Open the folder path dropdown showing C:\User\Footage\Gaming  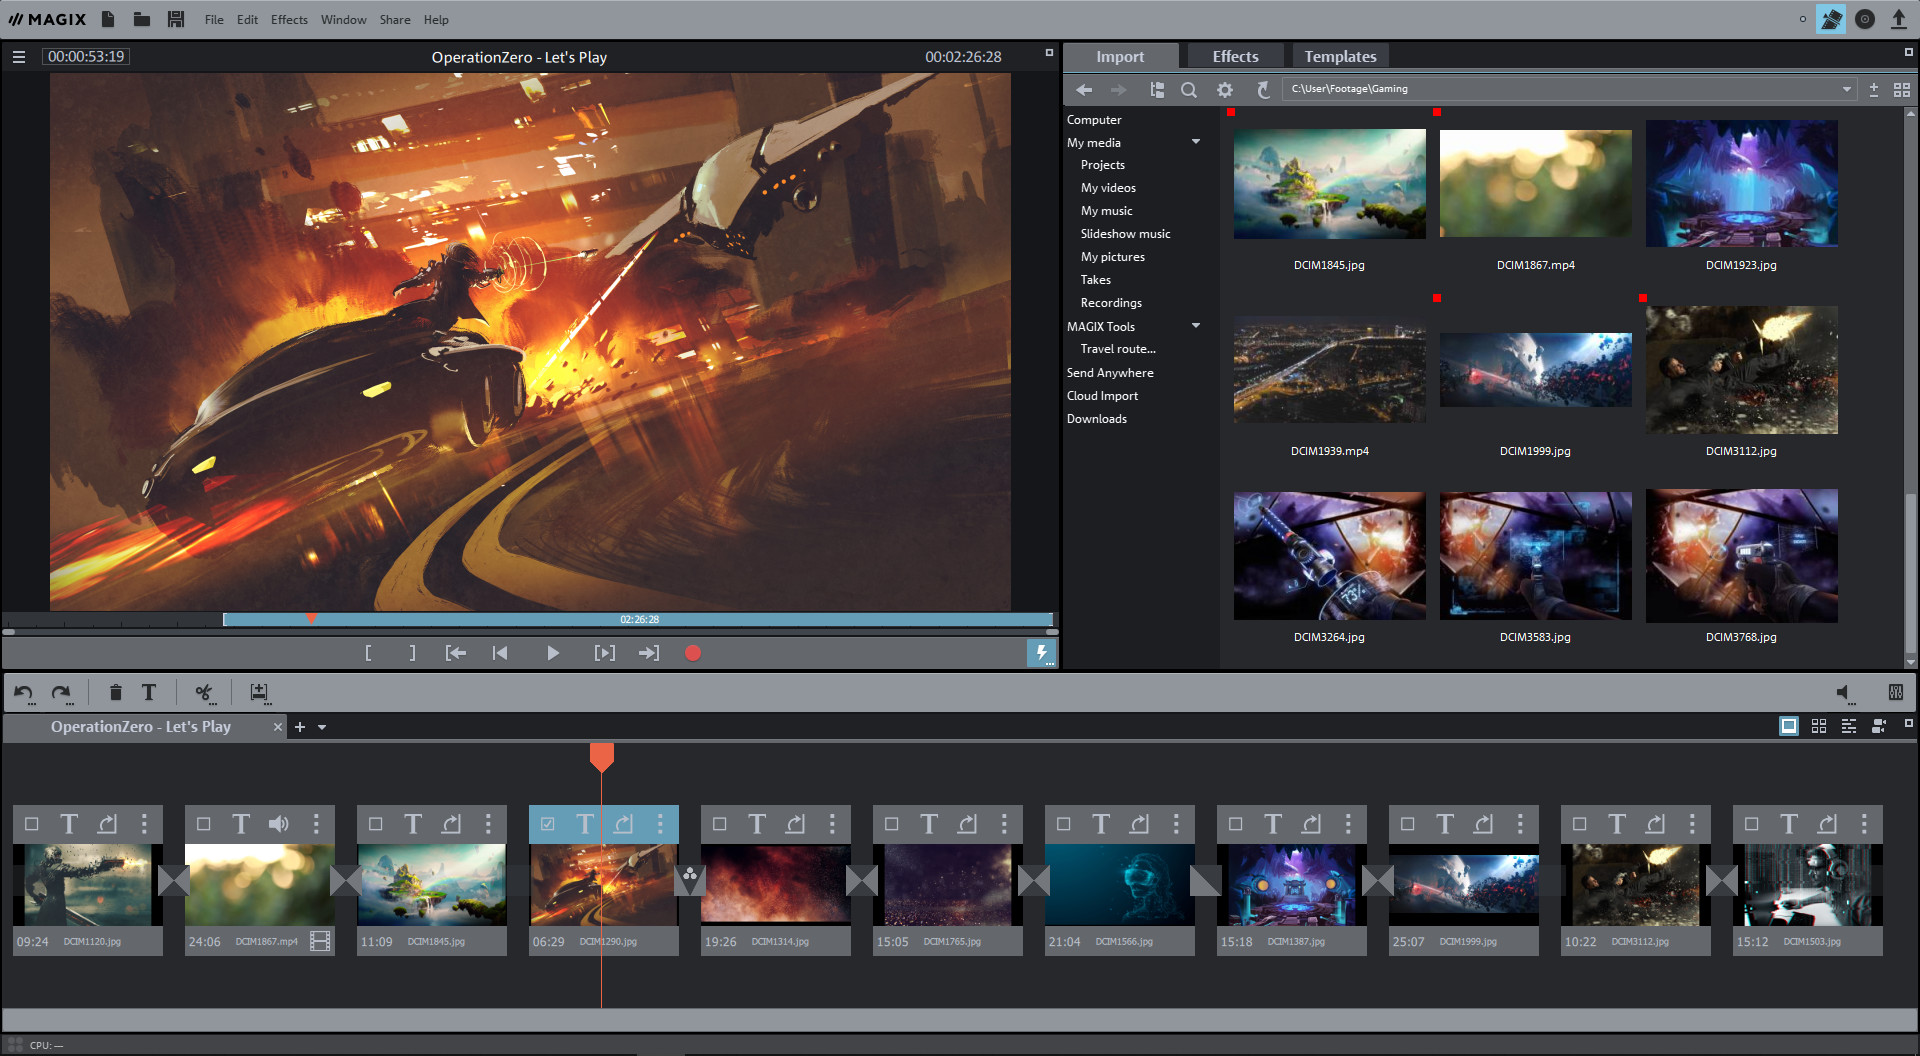click(1846, 88)
